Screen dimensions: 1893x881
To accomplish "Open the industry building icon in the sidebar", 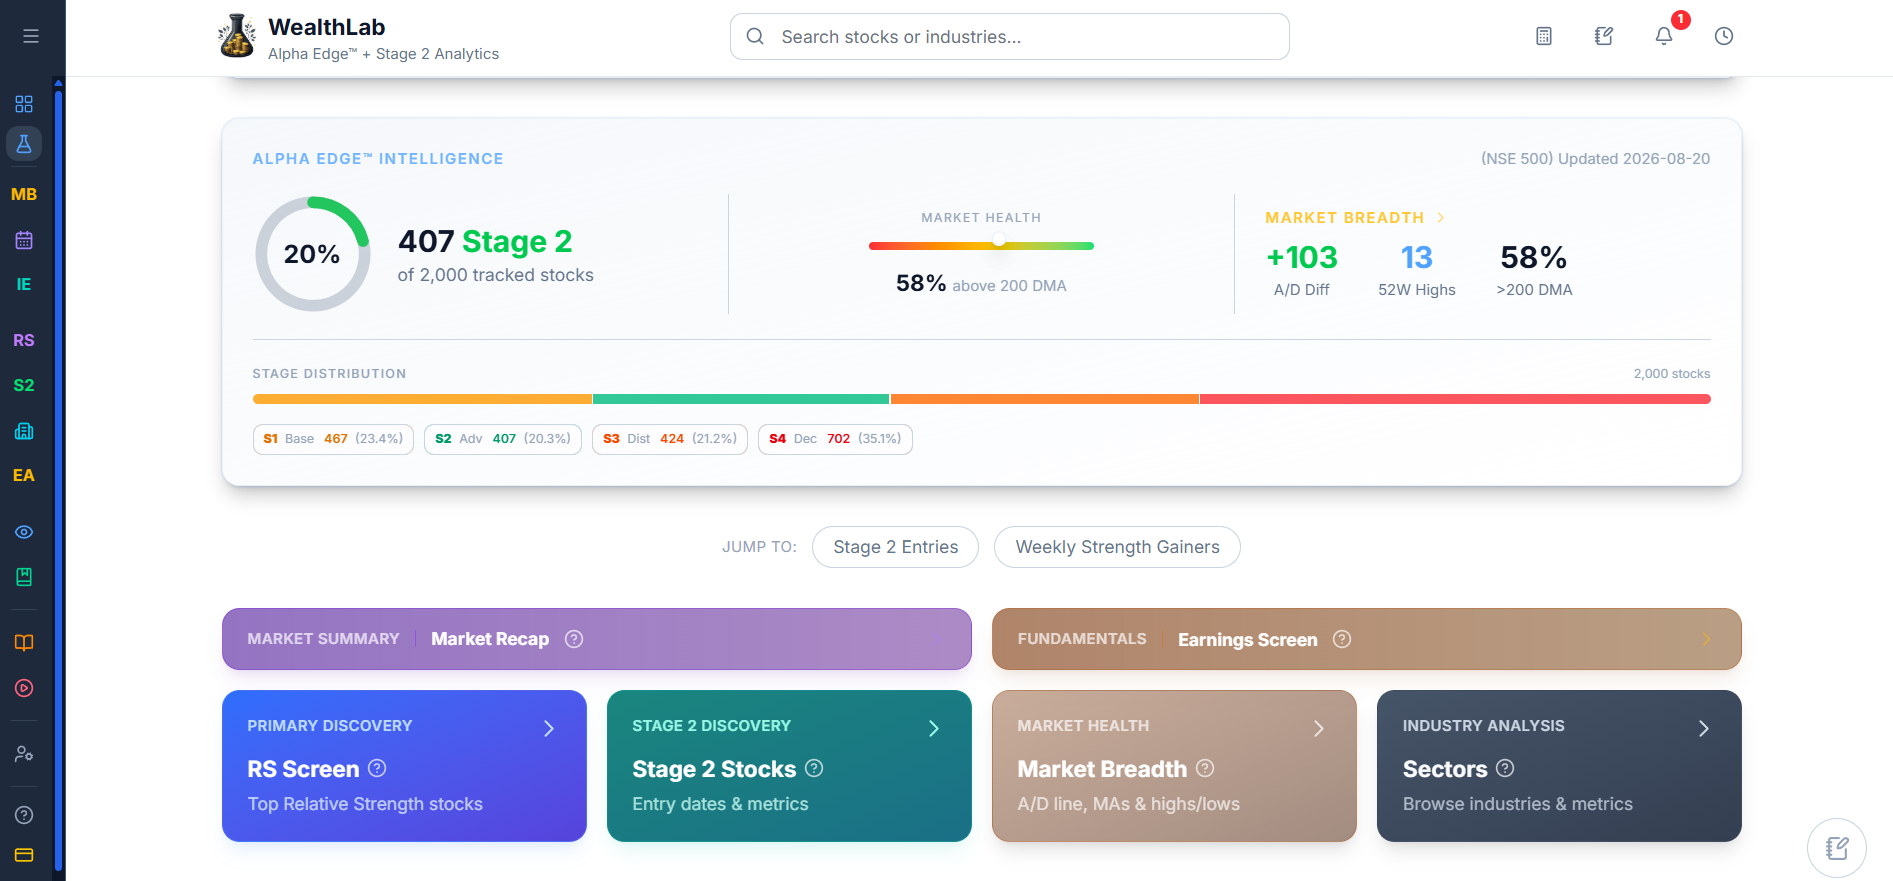I will click(24, 431).
